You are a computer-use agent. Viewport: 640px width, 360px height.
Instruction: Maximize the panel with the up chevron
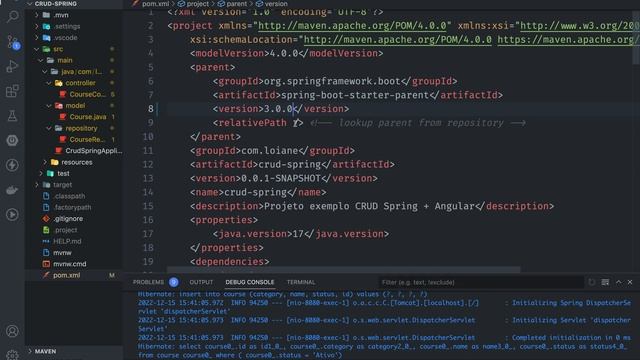point(619,282)
